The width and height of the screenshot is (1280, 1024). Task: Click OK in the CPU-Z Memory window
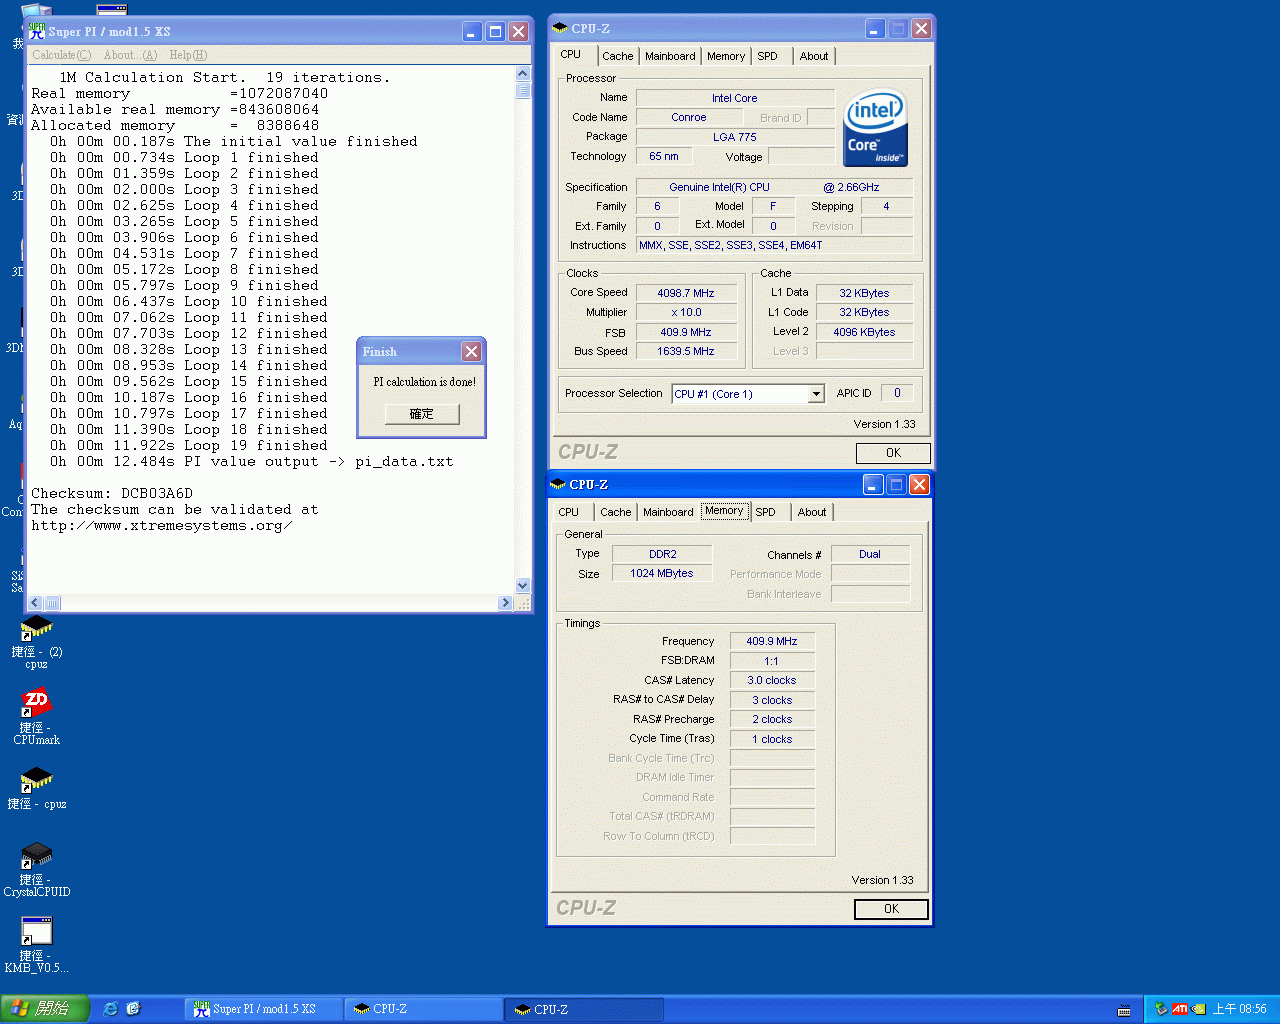point(891,909)
